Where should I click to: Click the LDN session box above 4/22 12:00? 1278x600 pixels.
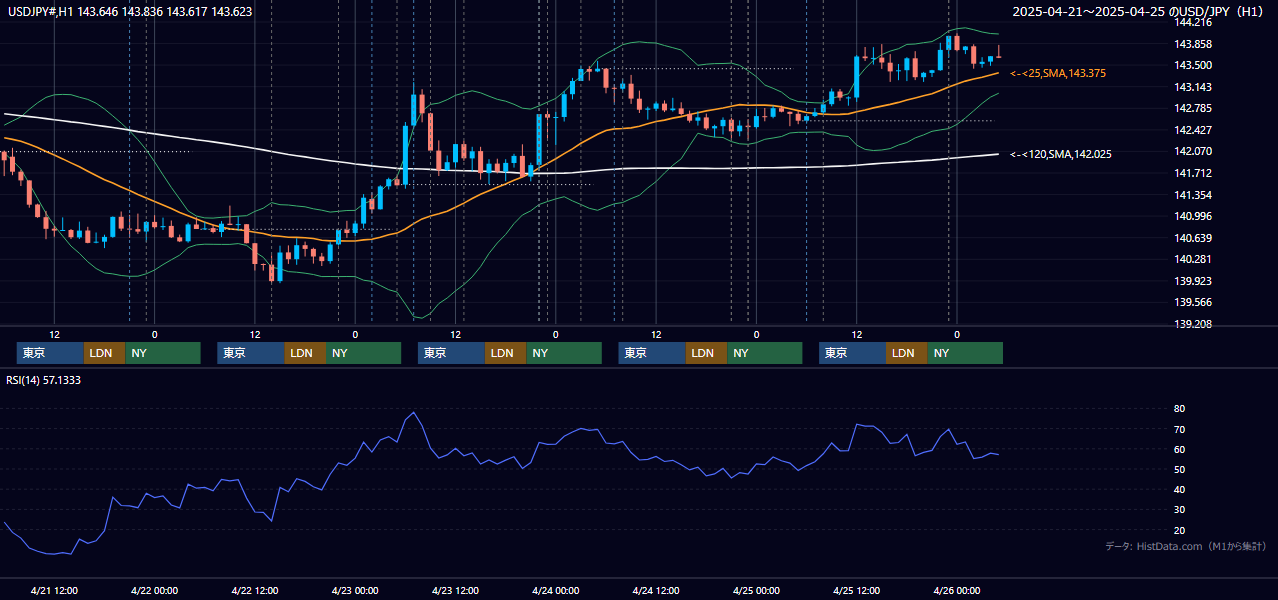[x=304, y=353]
